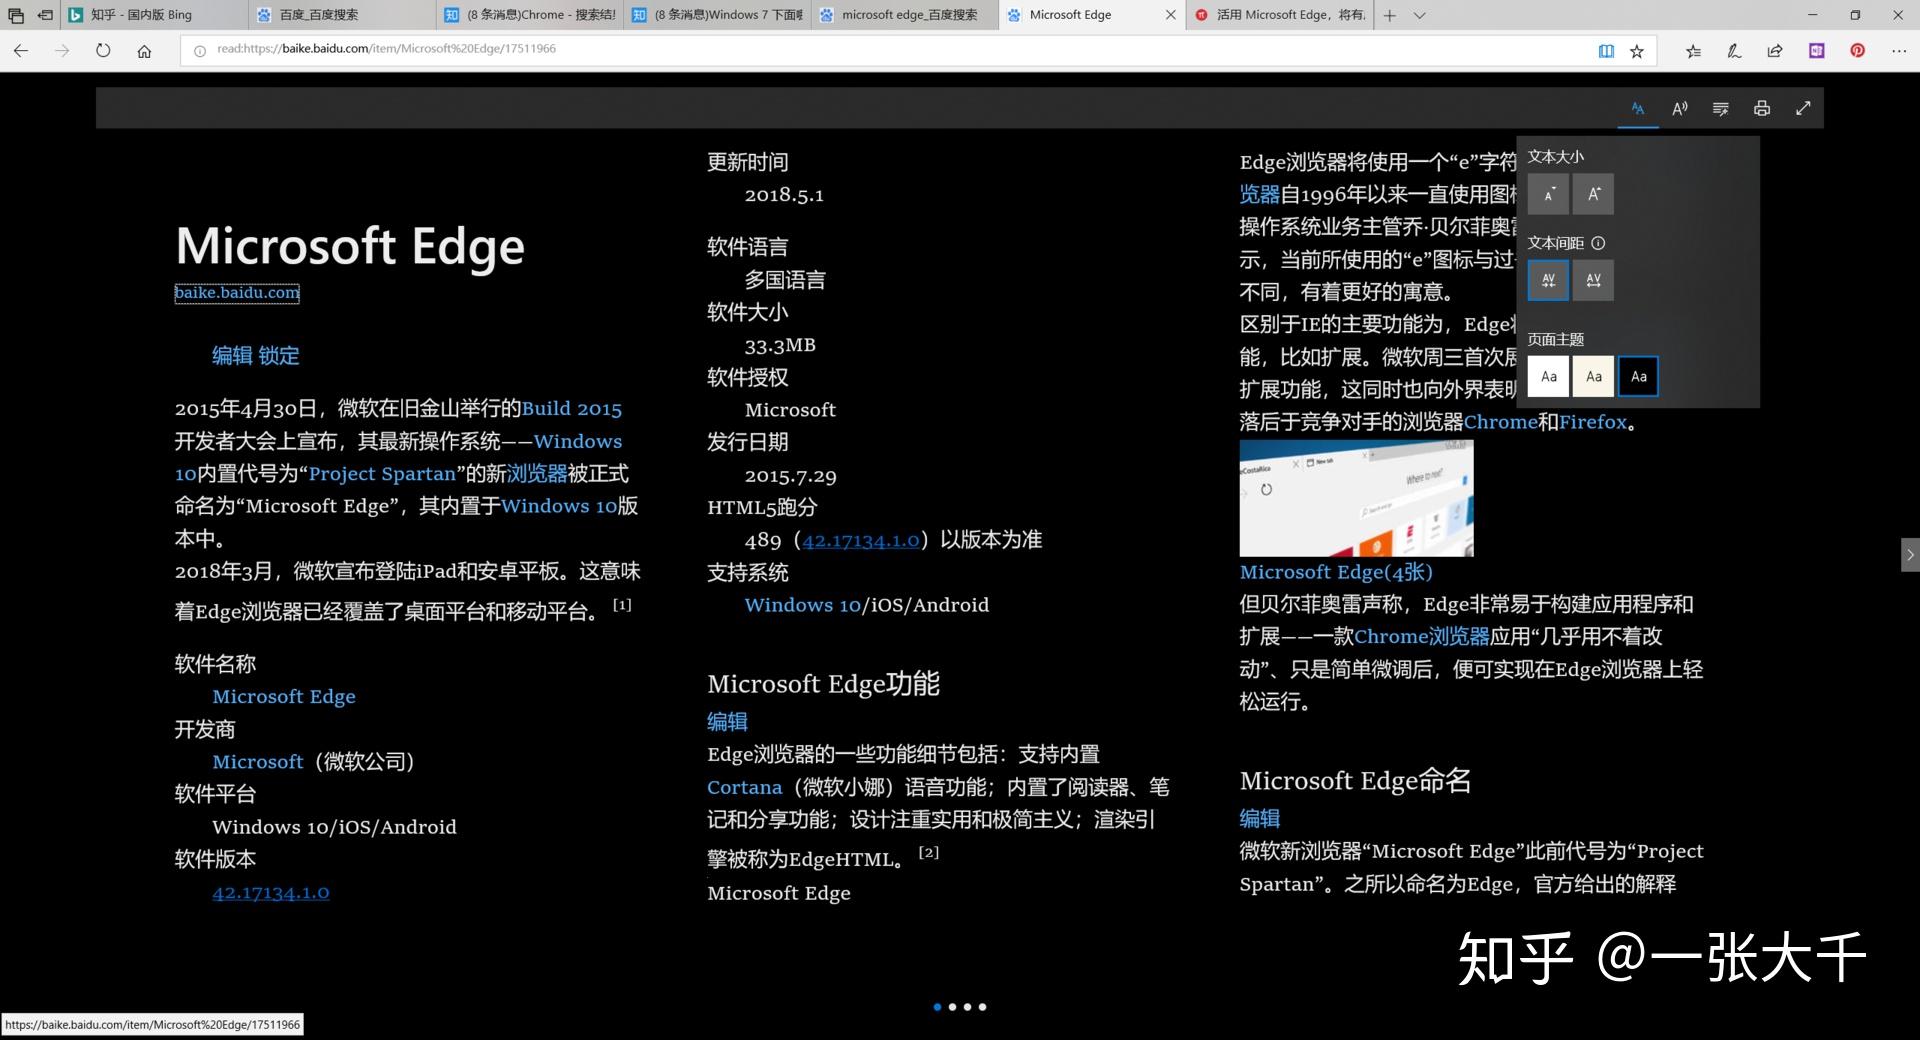Open the tabs you've set aside panel
Viewport: 1920px width, 1040px height.
pos(15,15)
